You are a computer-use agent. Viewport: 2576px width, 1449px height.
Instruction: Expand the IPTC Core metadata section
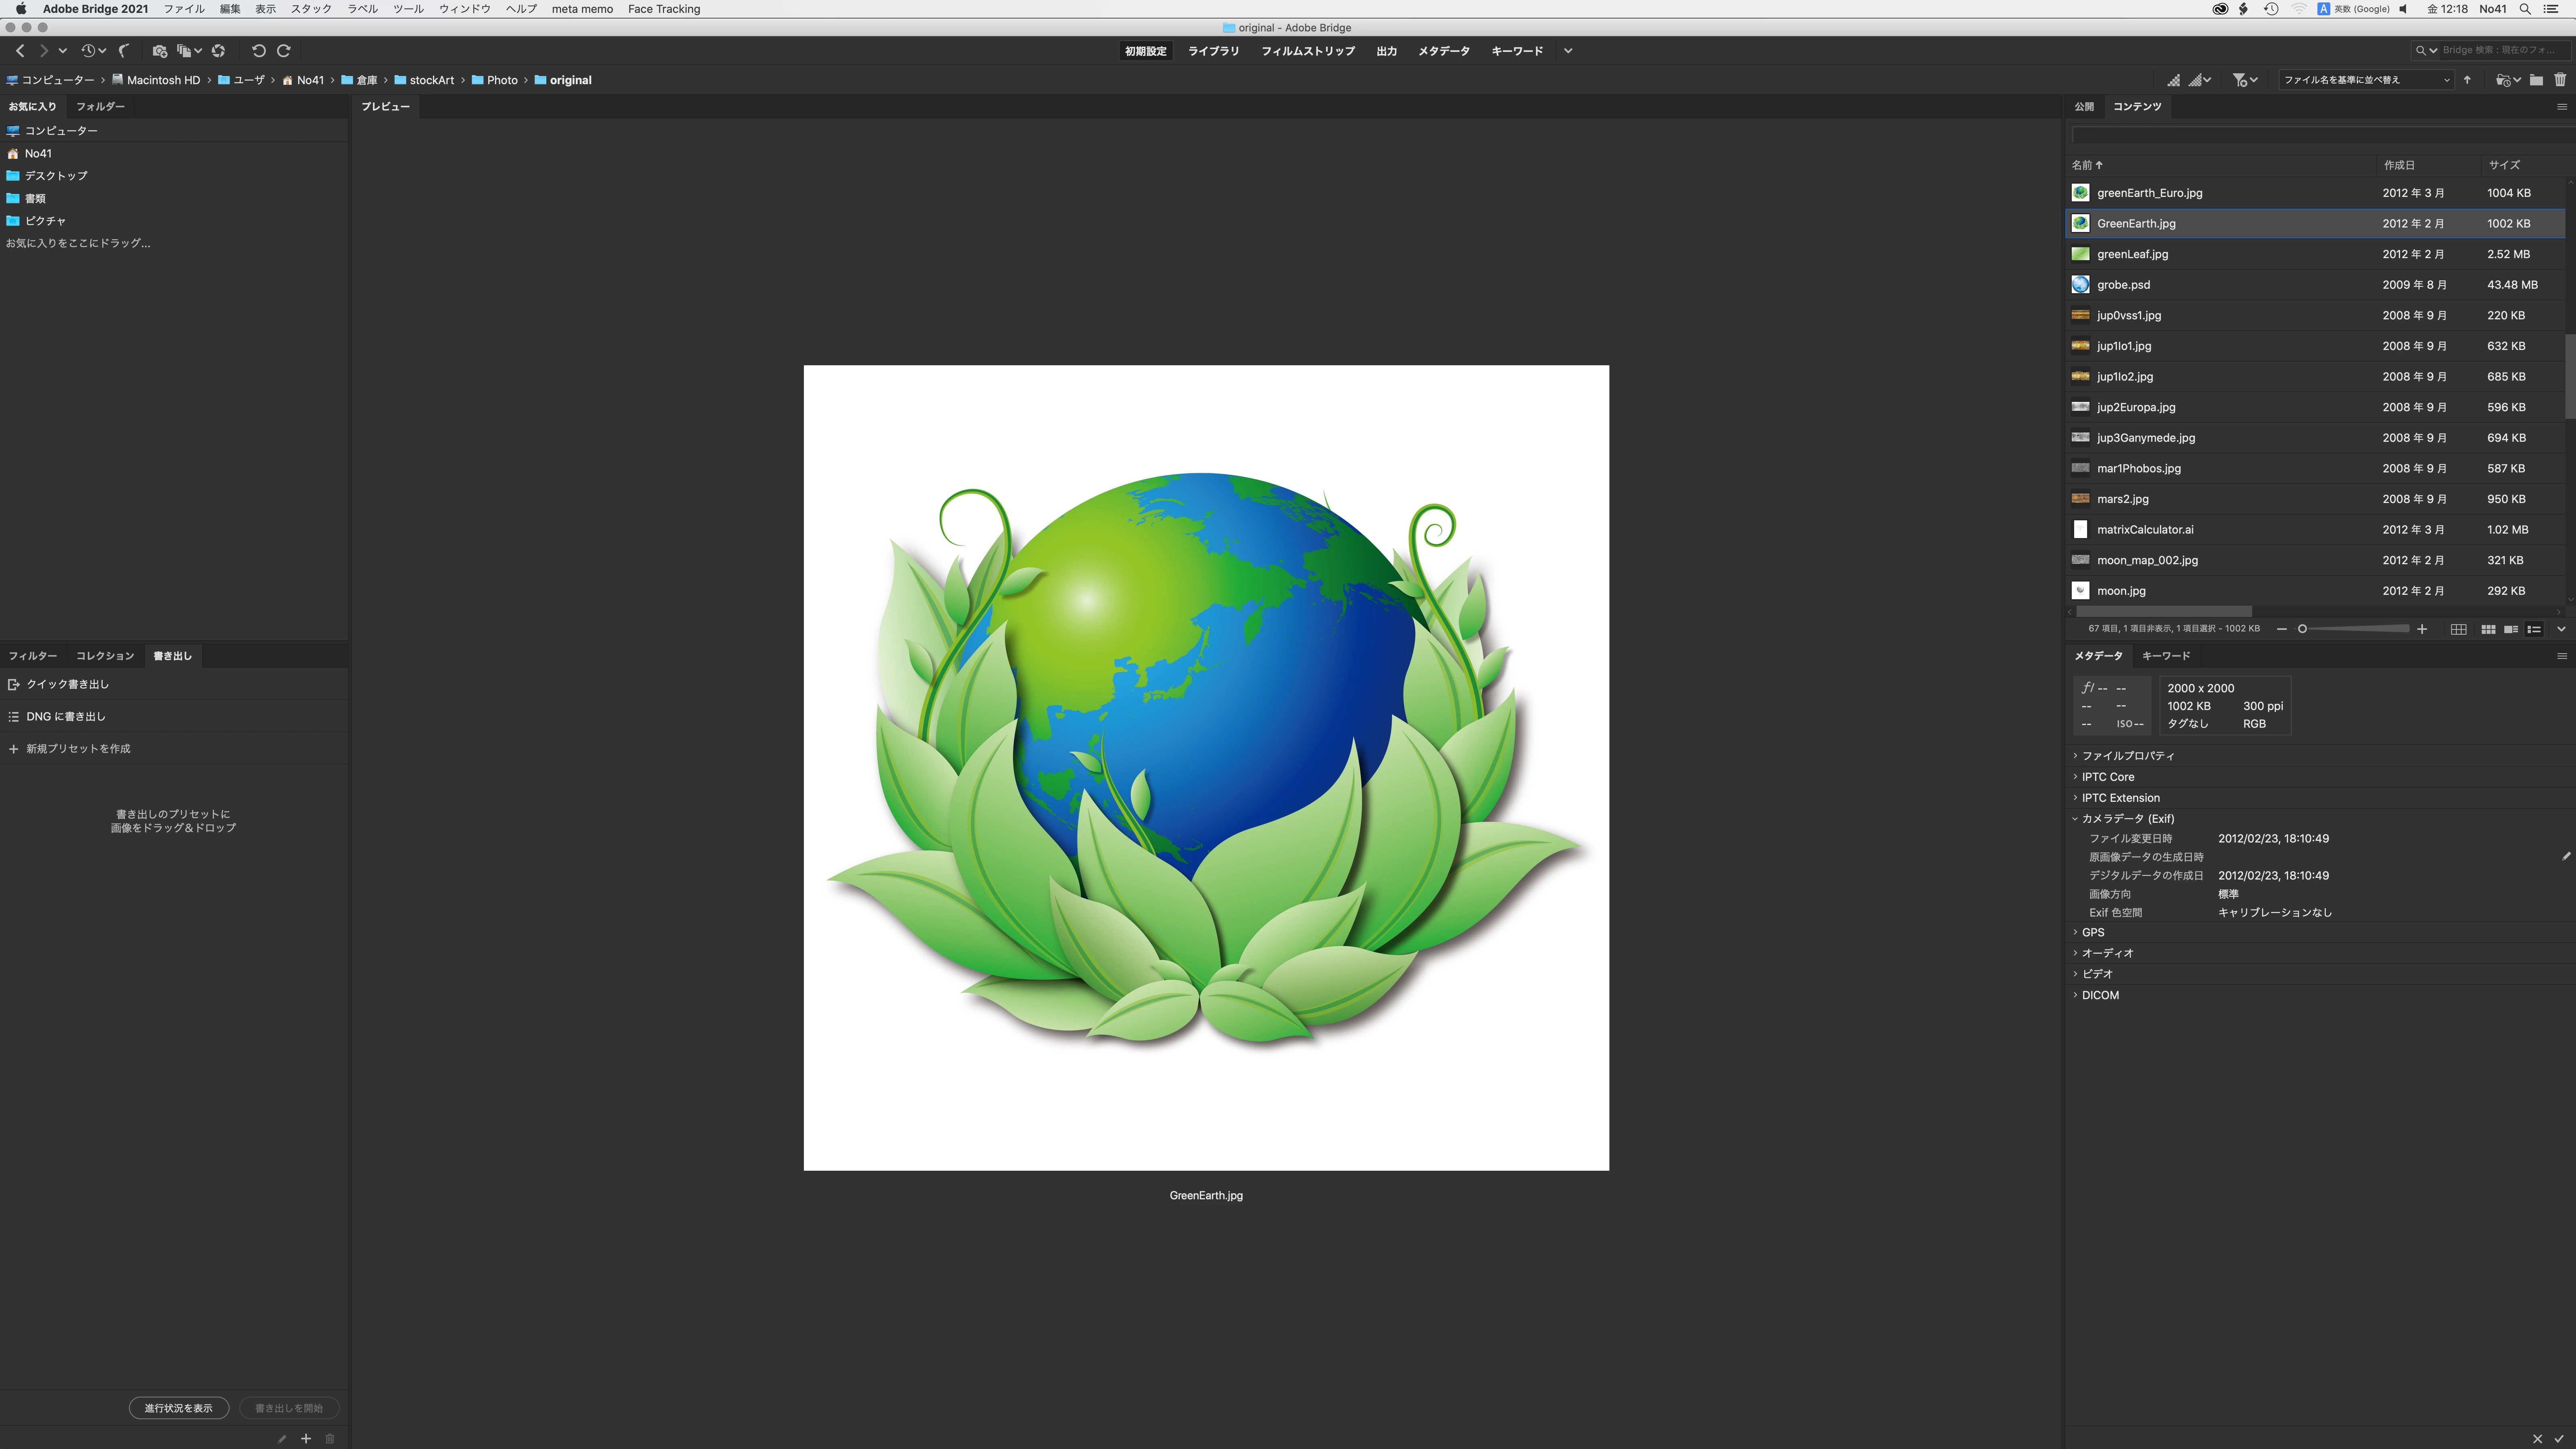point(2108,777)
